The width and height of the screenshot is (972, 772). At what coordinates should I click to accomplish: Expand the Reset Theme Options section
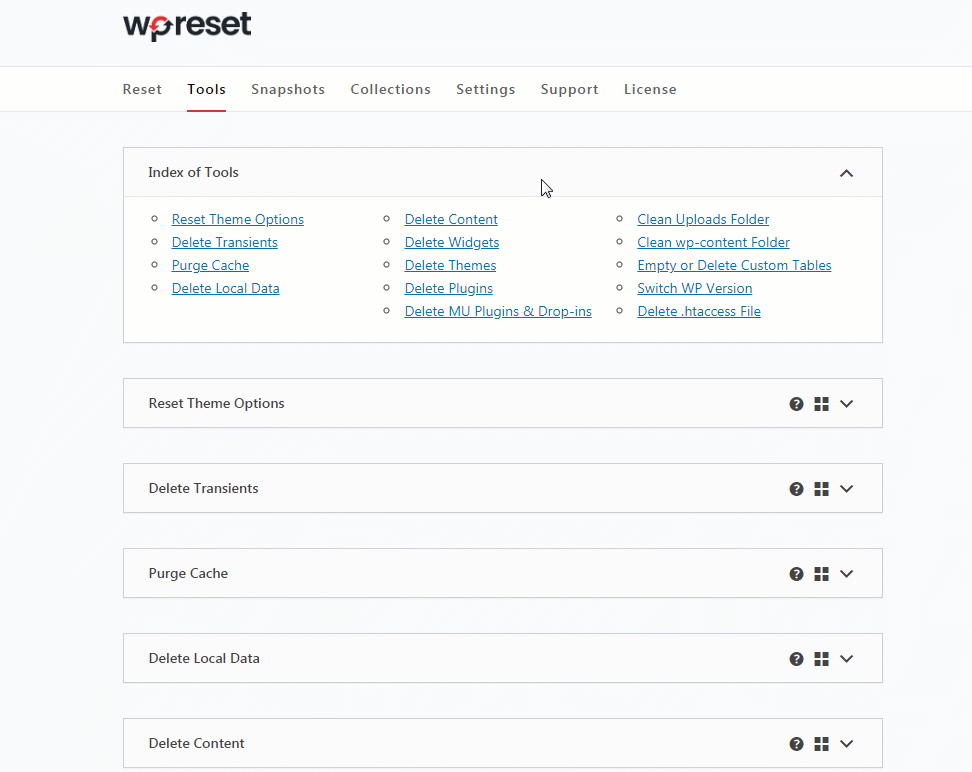coord(846,404)
